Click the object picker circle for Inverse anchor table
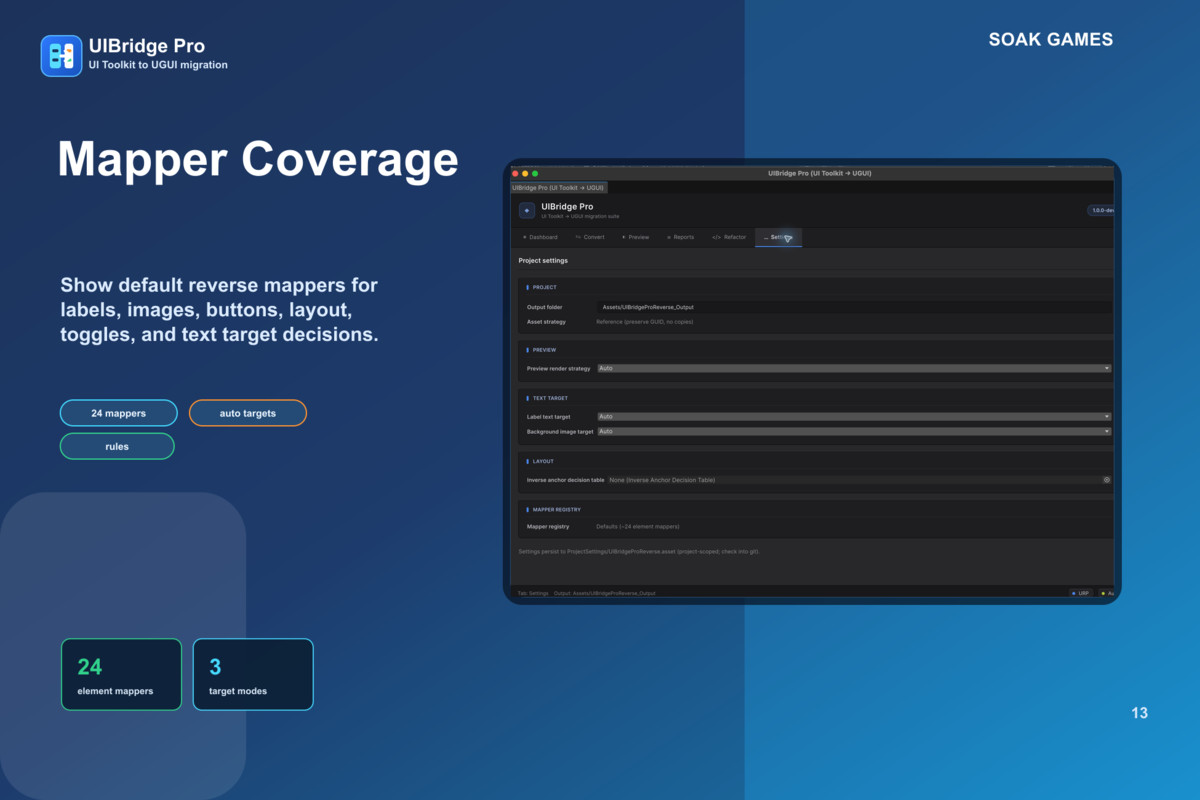 pyautogui.click(x=1107, y=480)
